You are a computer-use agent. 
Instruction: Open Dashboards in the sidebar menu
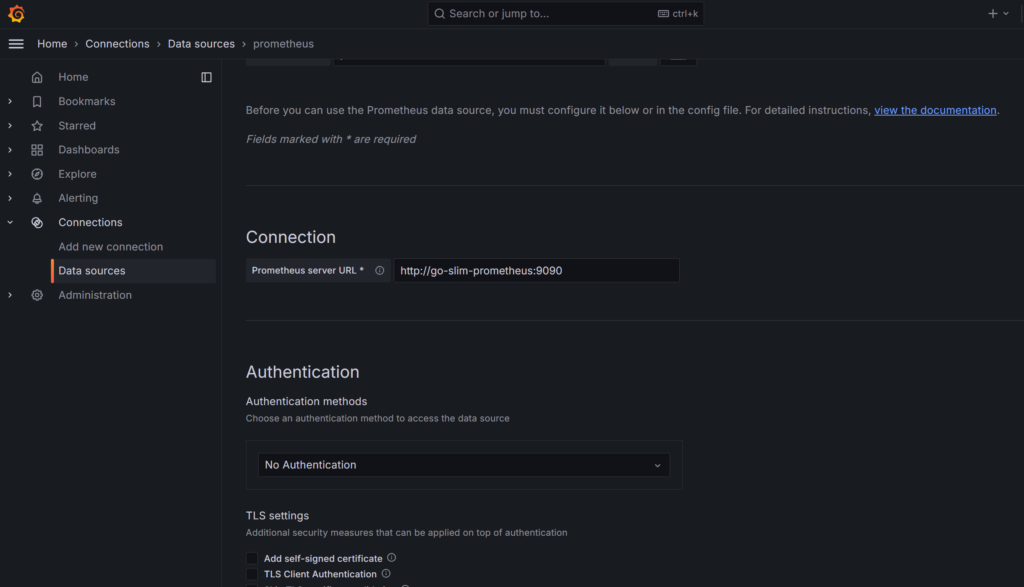pos(89,150)
